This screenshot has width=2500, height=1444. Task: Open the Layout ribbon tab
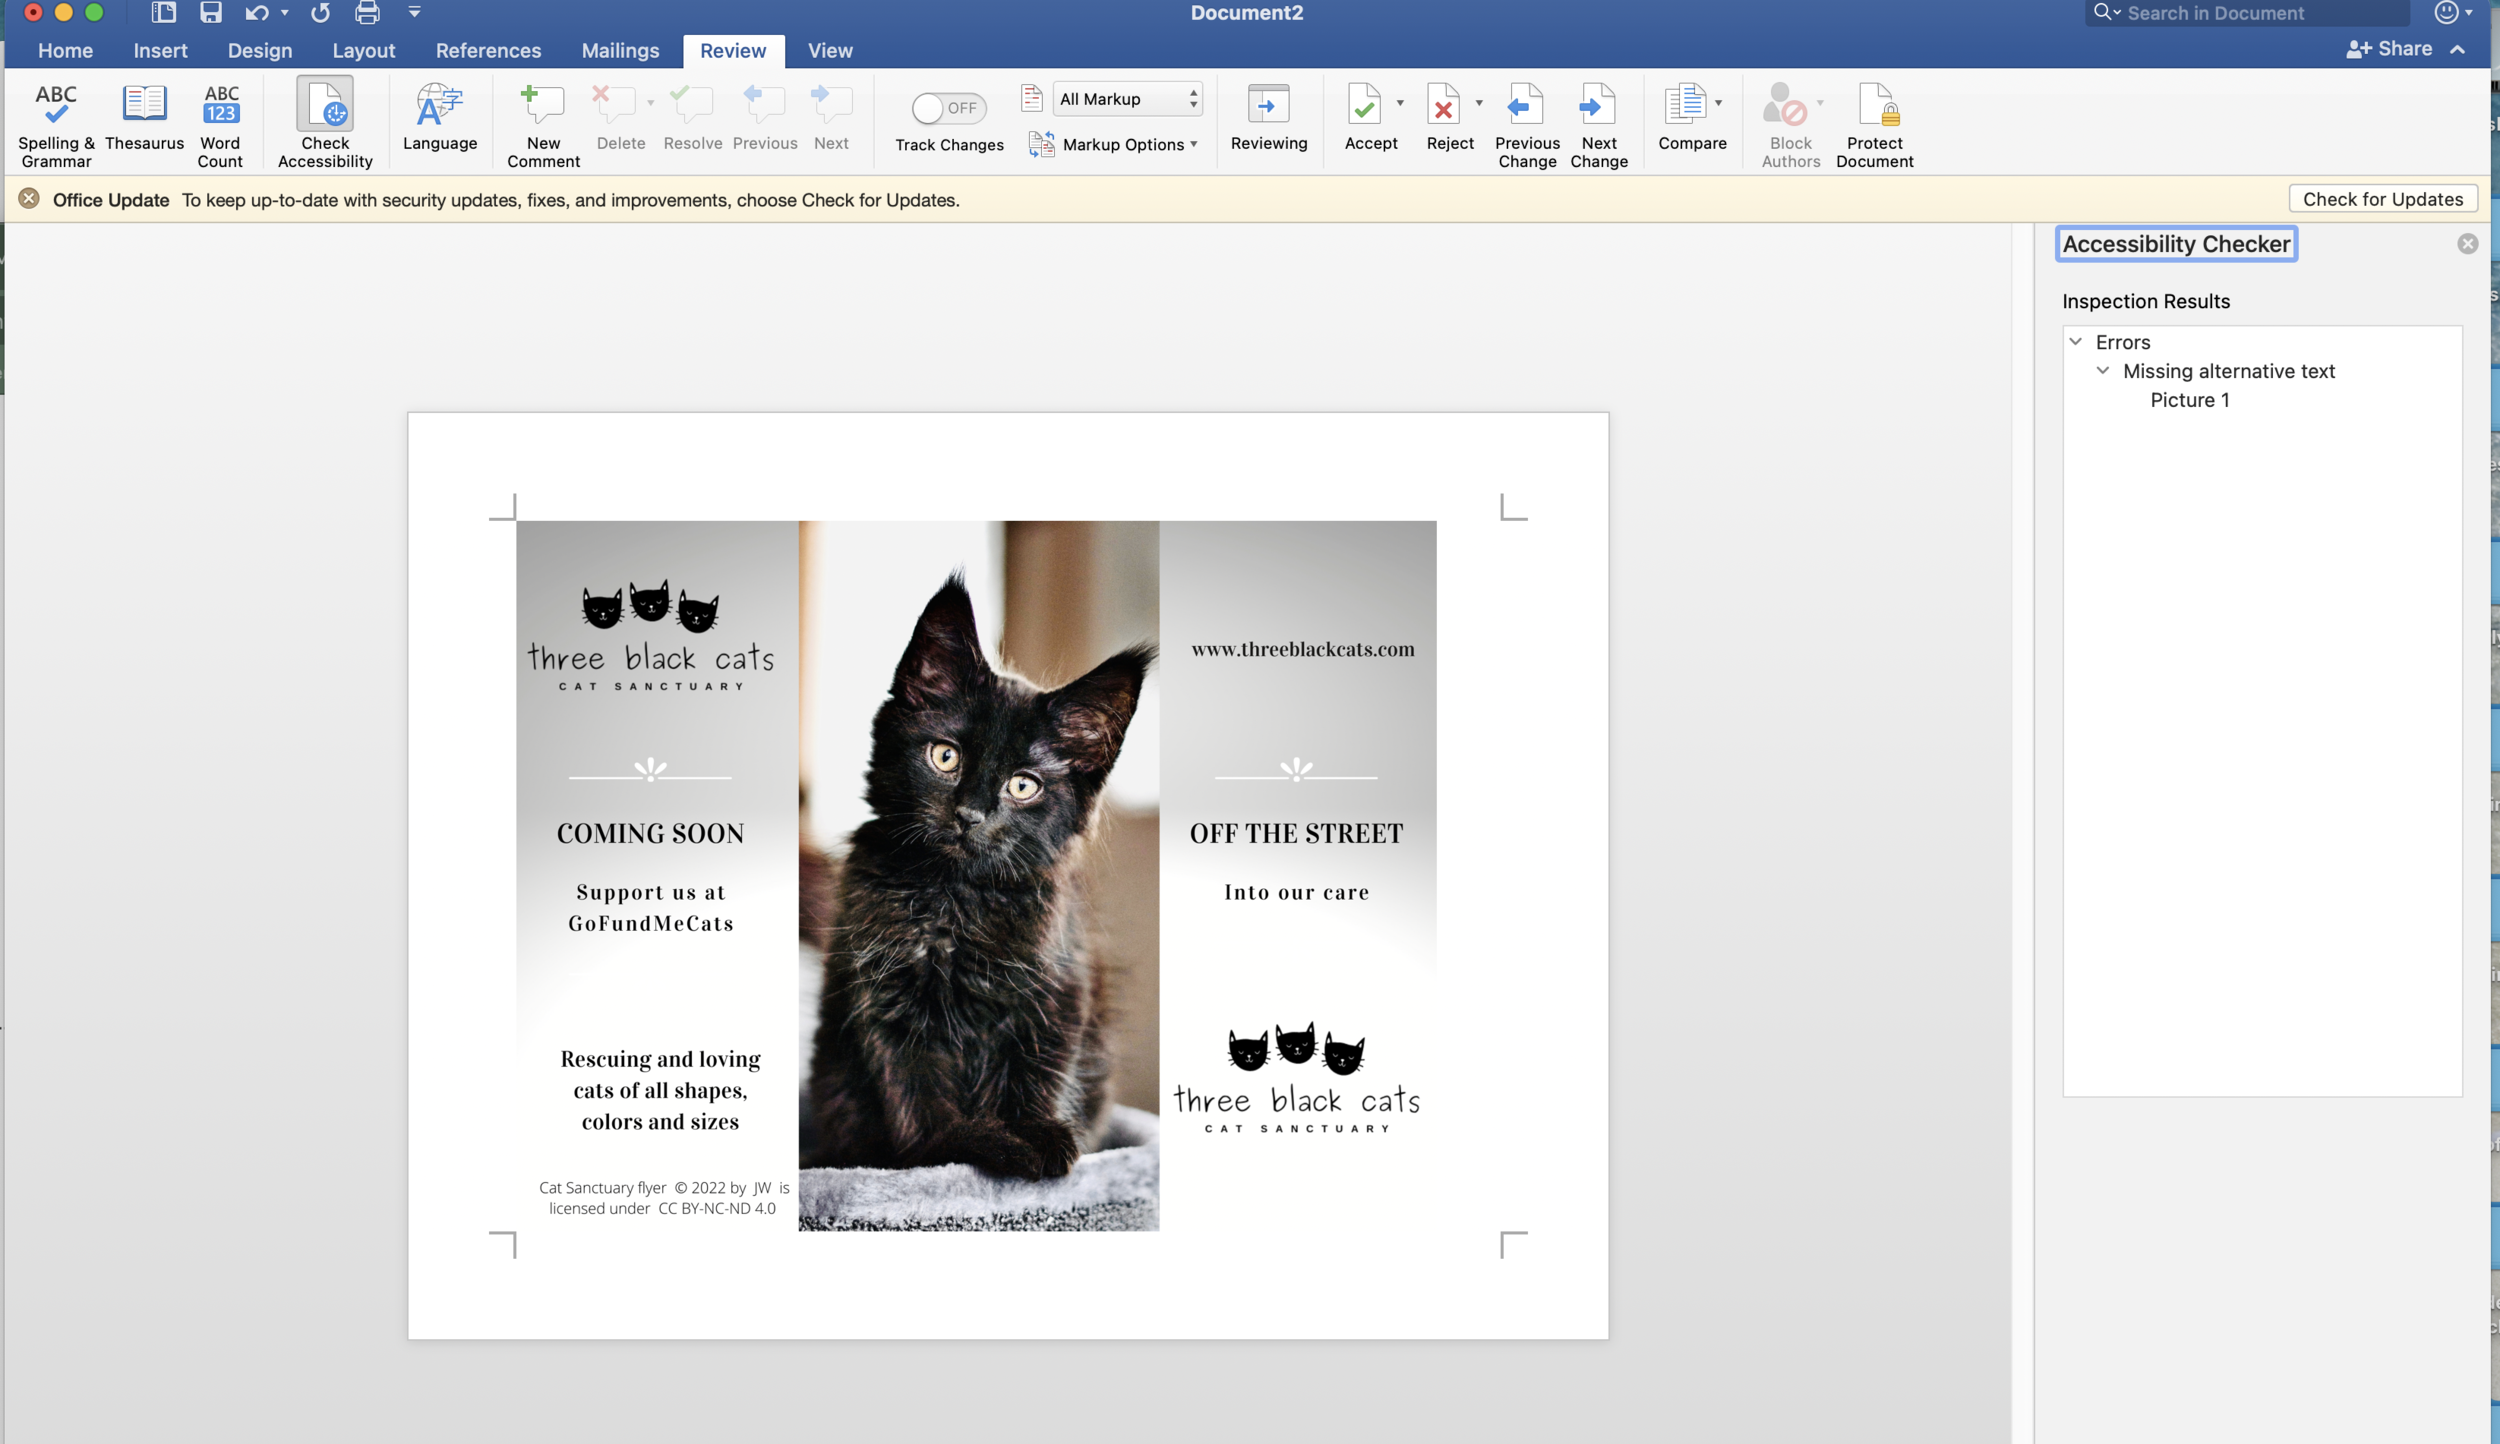coord(363,50)
